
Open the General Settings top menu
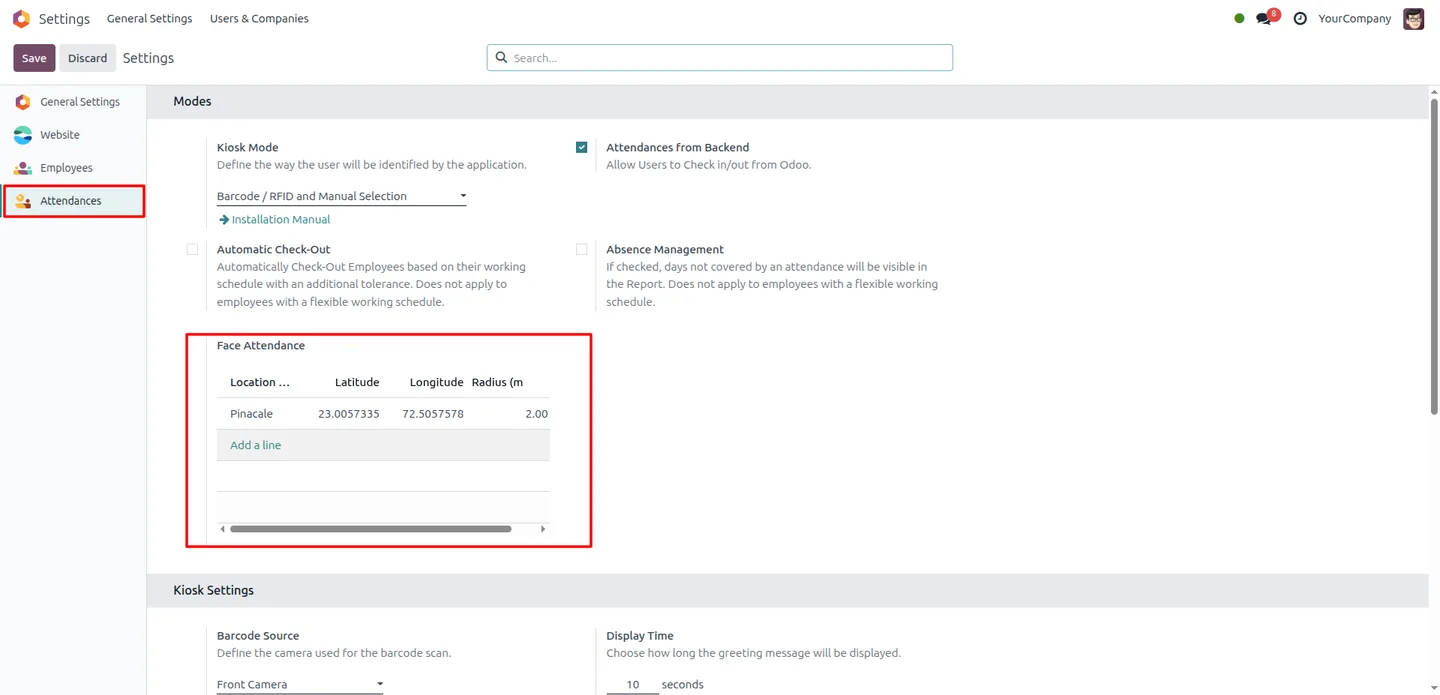coord(149,19)
